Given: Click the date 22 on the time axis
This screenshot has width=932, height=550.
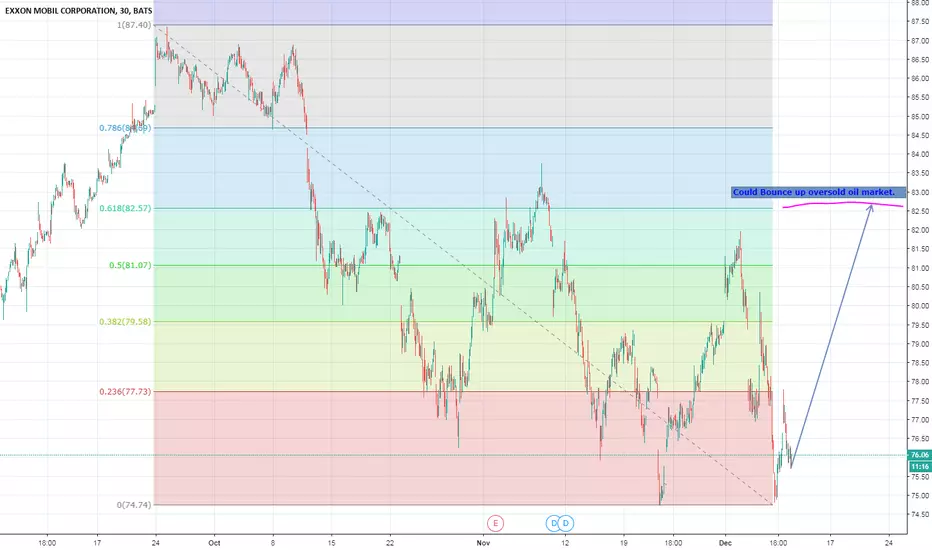Looking at the screenshot, I should (390, 543).
